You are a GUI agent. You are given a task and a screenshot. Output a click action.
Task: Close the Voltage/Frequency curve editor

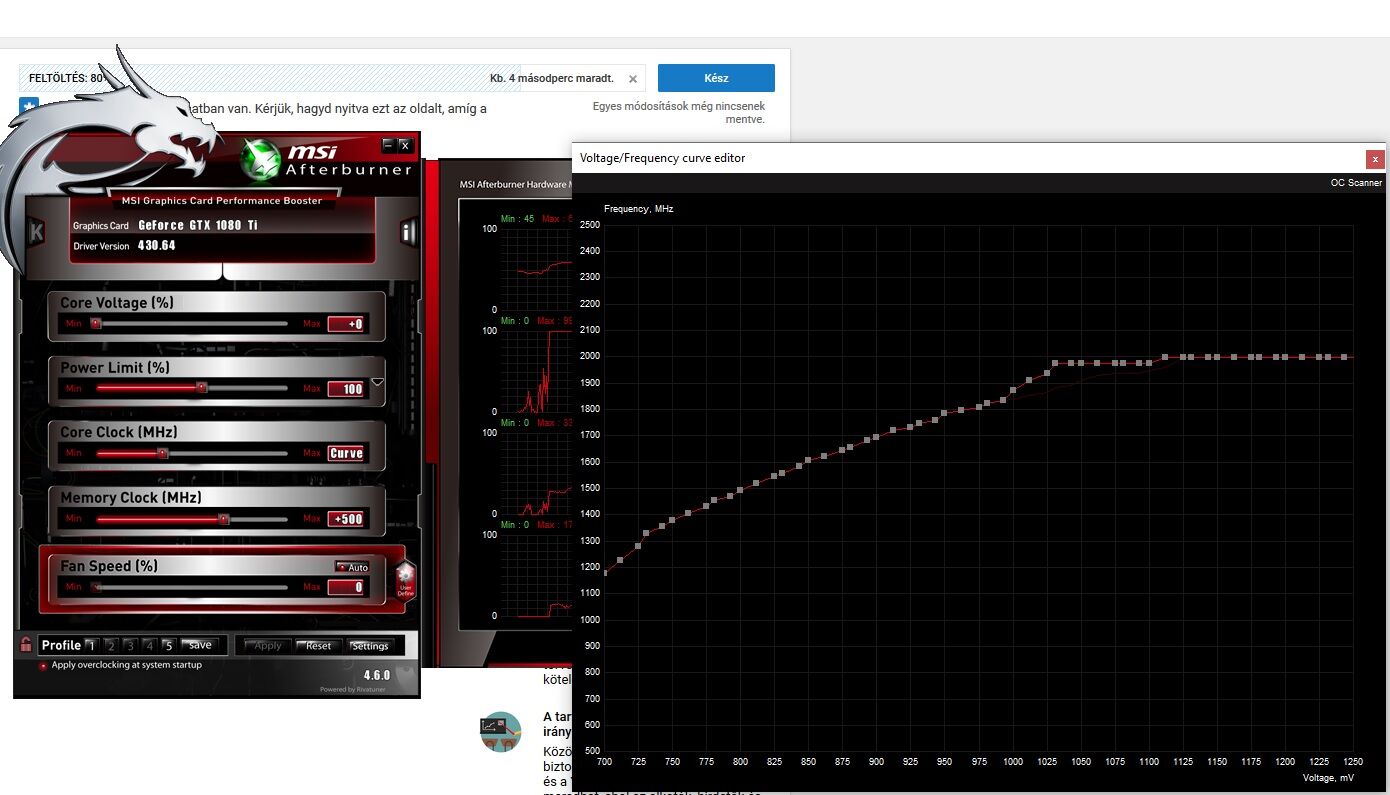(1376, 159)
